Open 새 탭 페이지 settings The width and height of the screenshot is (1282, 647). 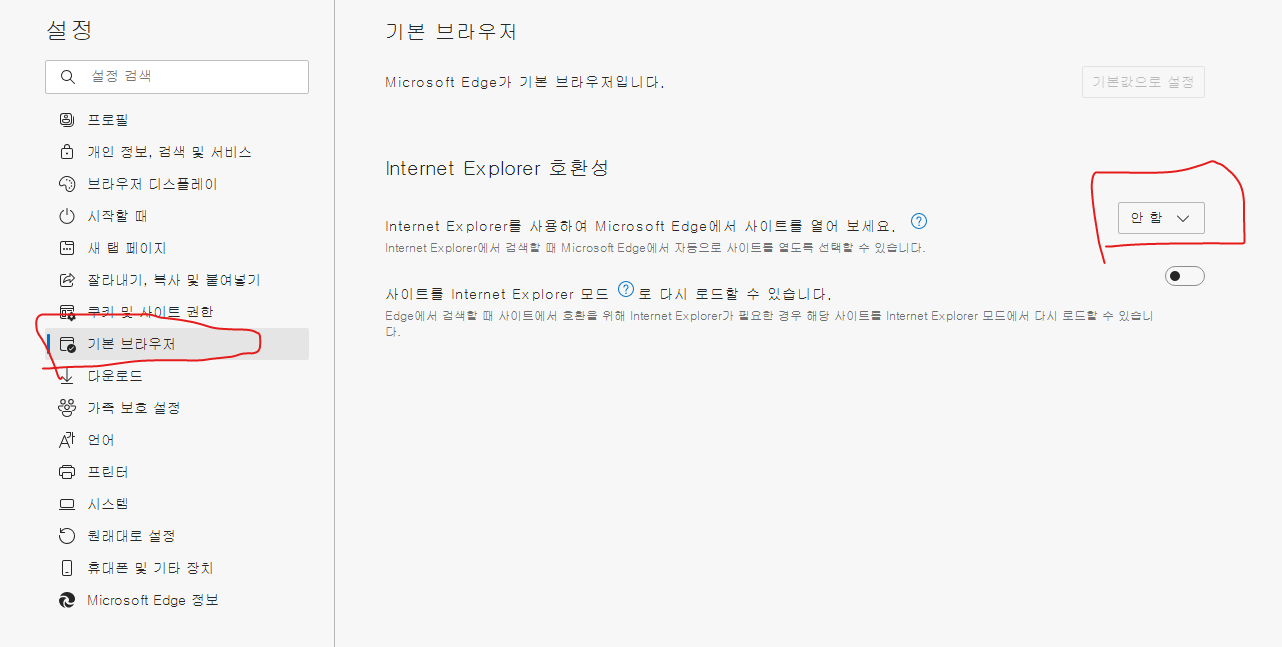tap(177, 248)
